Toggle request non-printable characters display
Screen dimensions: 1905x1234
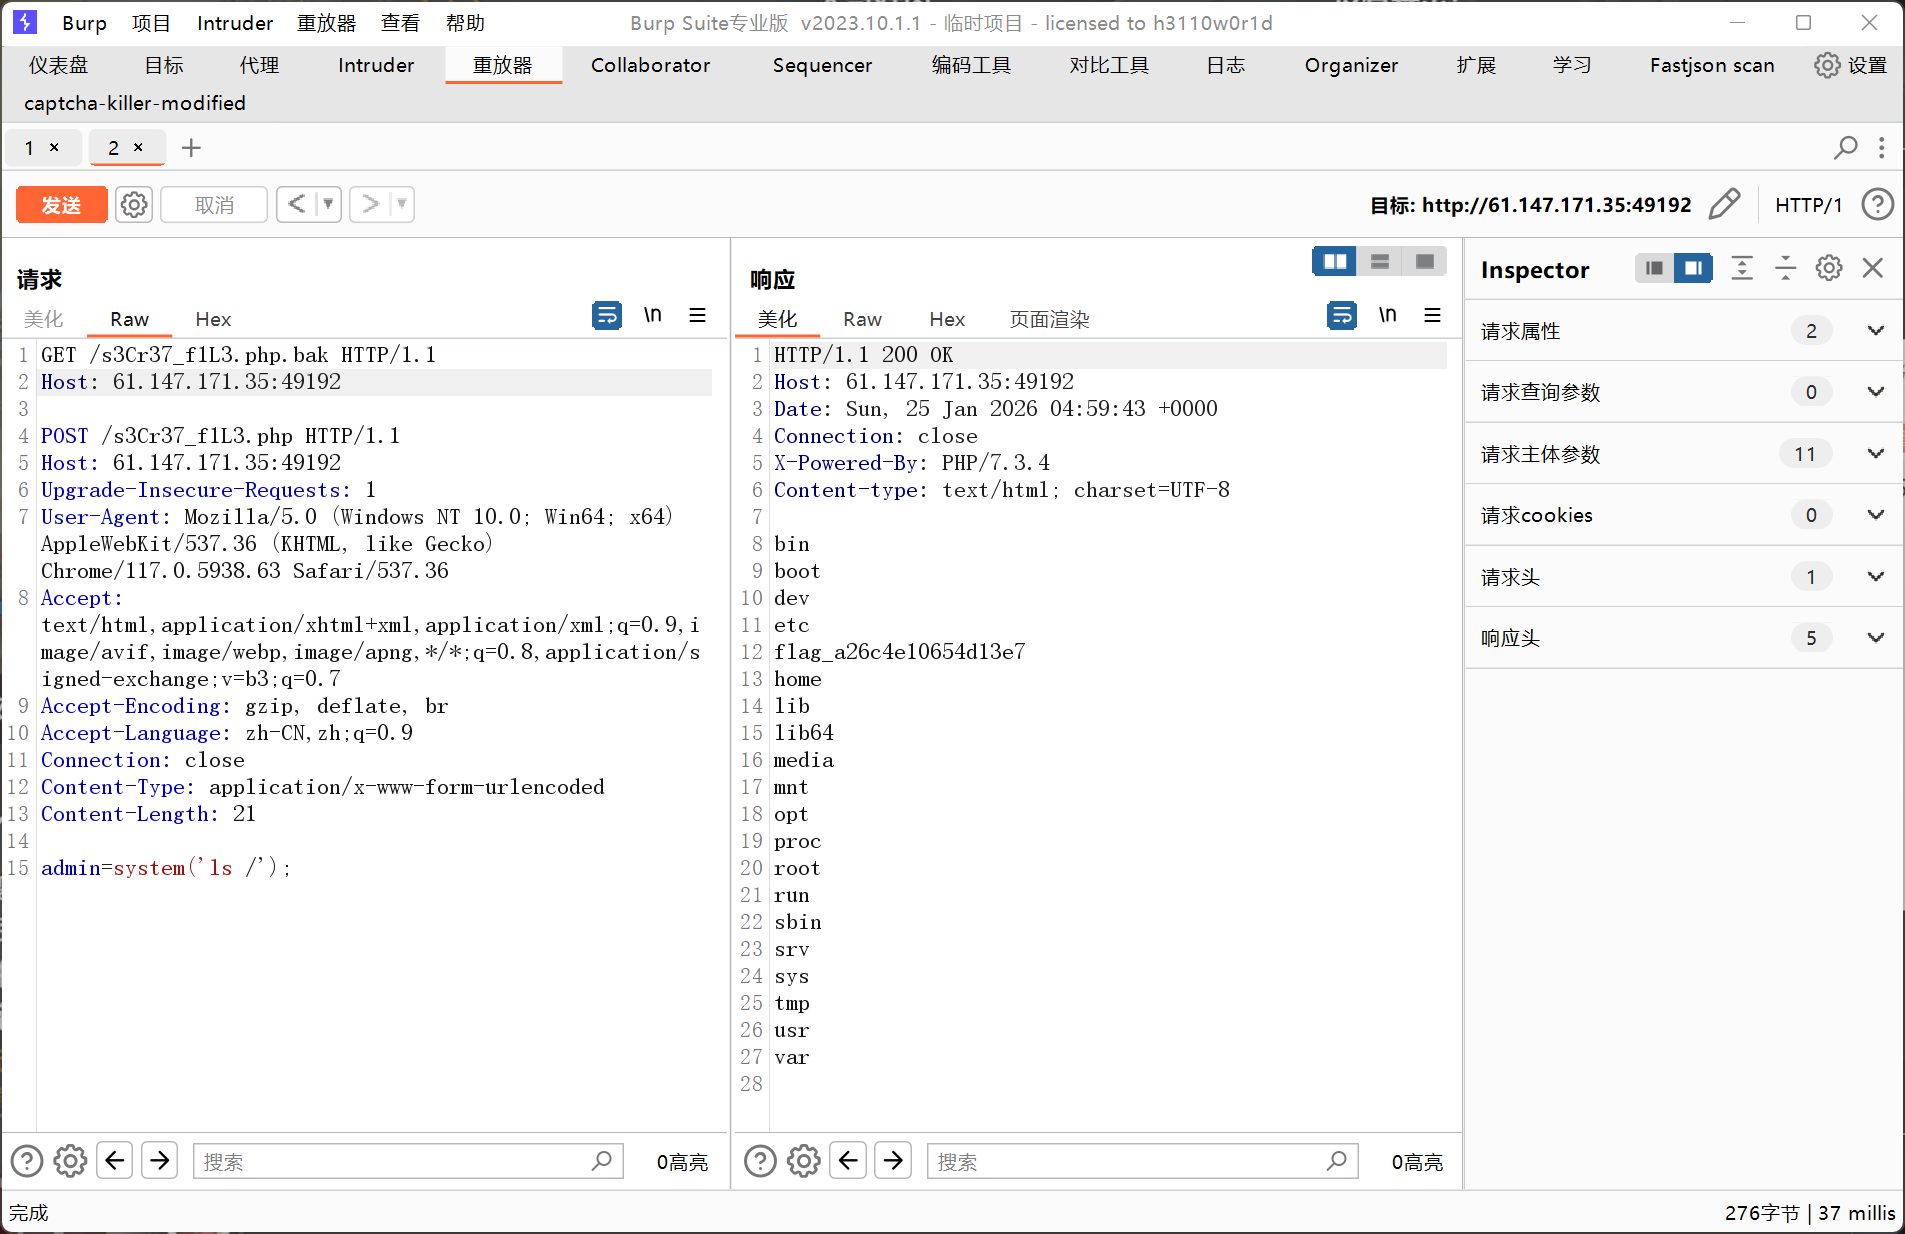coord(653,315)
